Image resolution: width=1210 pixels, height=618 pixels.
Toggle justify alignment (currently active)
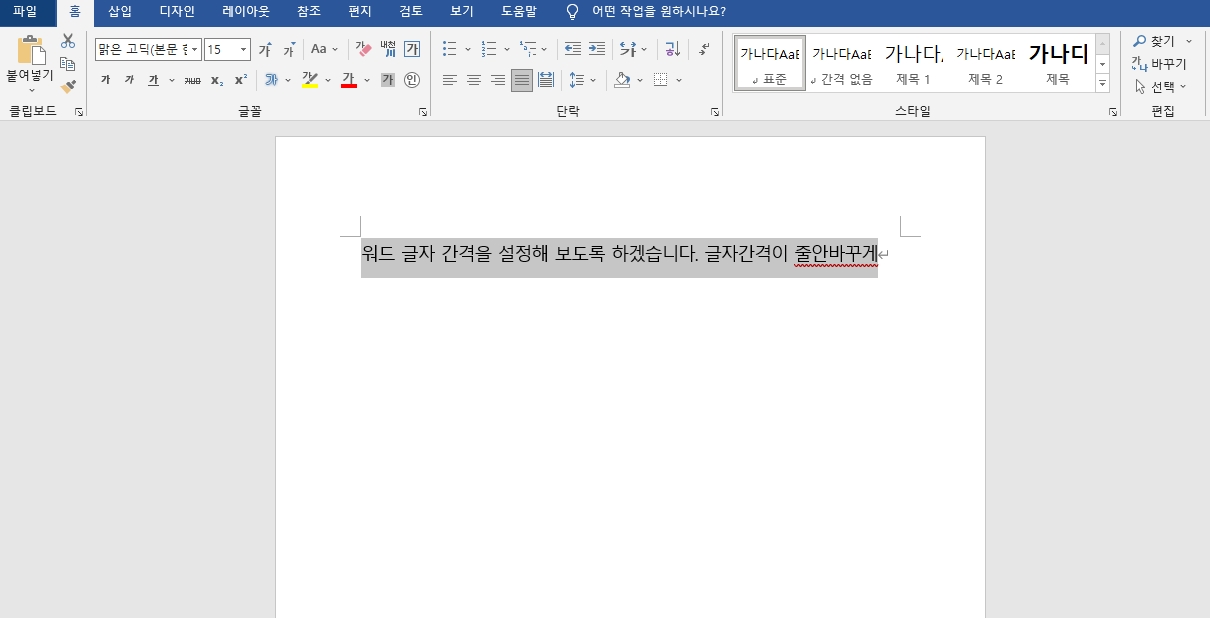(x=521, y=81)
